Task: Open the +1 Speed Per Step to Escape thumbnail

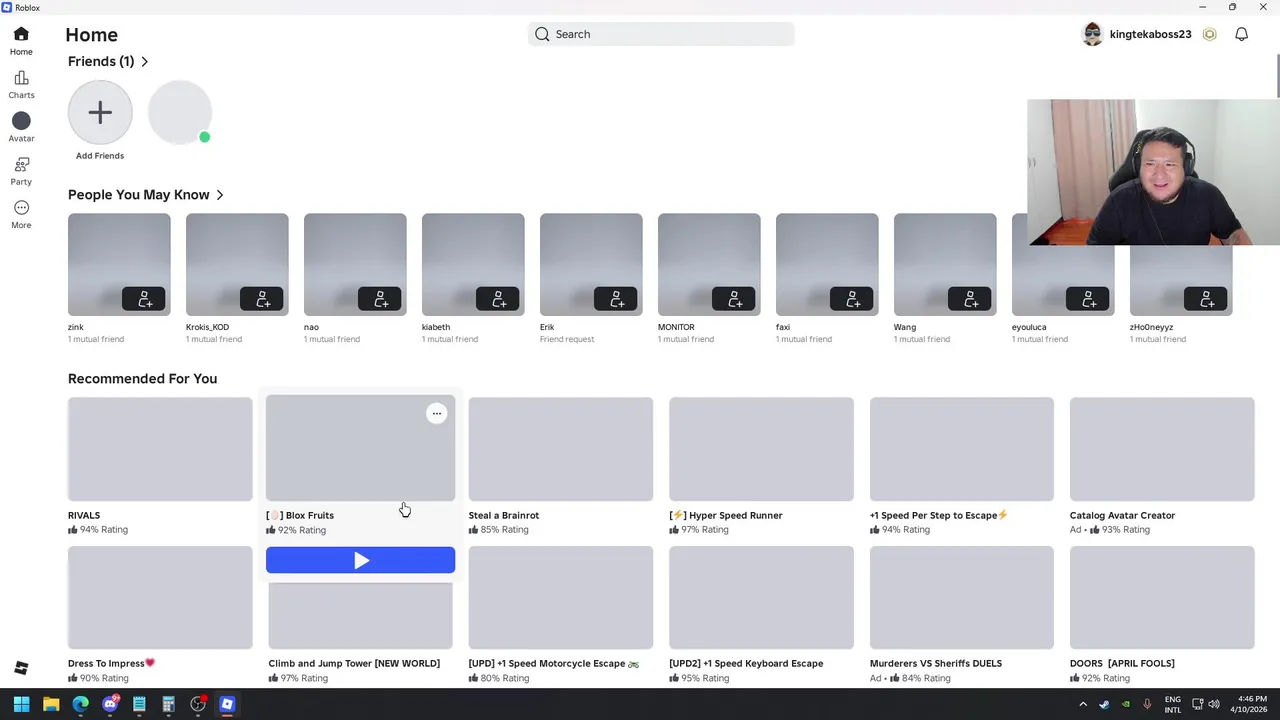Action: 962,449
